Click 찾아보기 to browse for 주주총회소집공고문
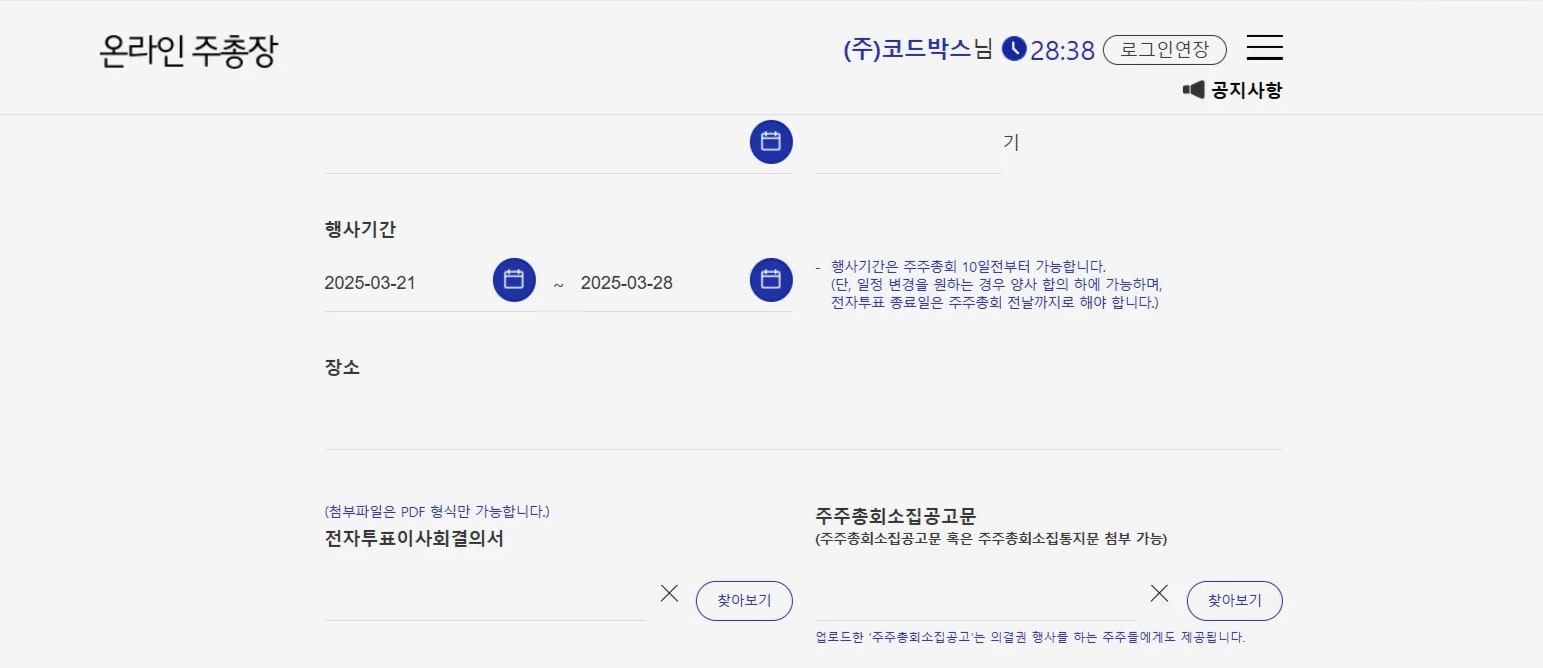Screen dimensions: 1543x668 (1233, 600)
